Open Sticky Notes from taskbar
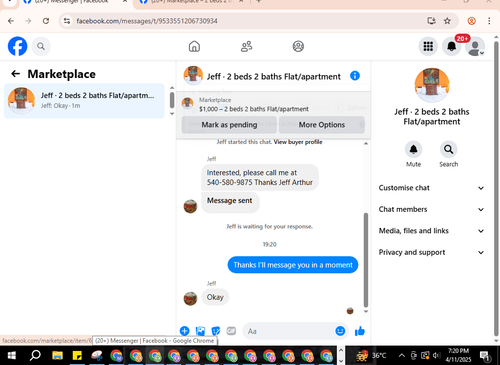The height and width of the screenshot is (365, 500). 77,356
